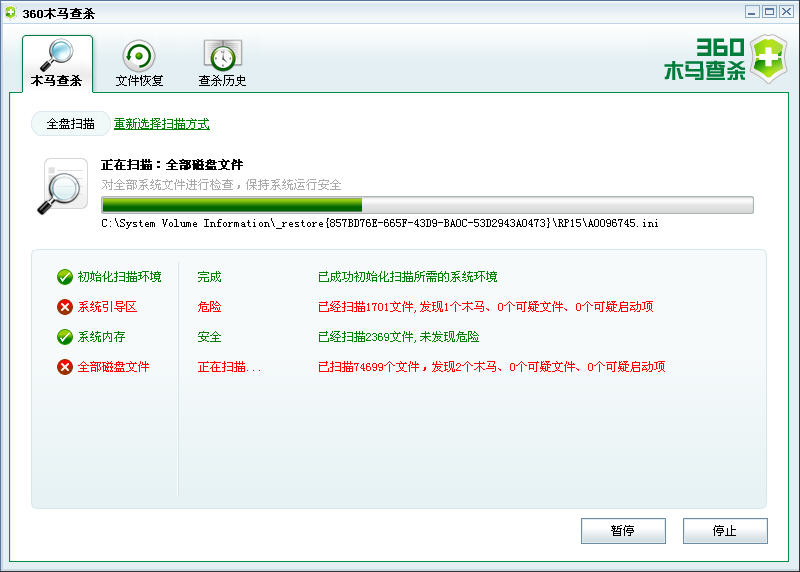Open the 木马查杀 tab
Screen dimensions: 800x572
pyautogui.click(x=57, y=64)
